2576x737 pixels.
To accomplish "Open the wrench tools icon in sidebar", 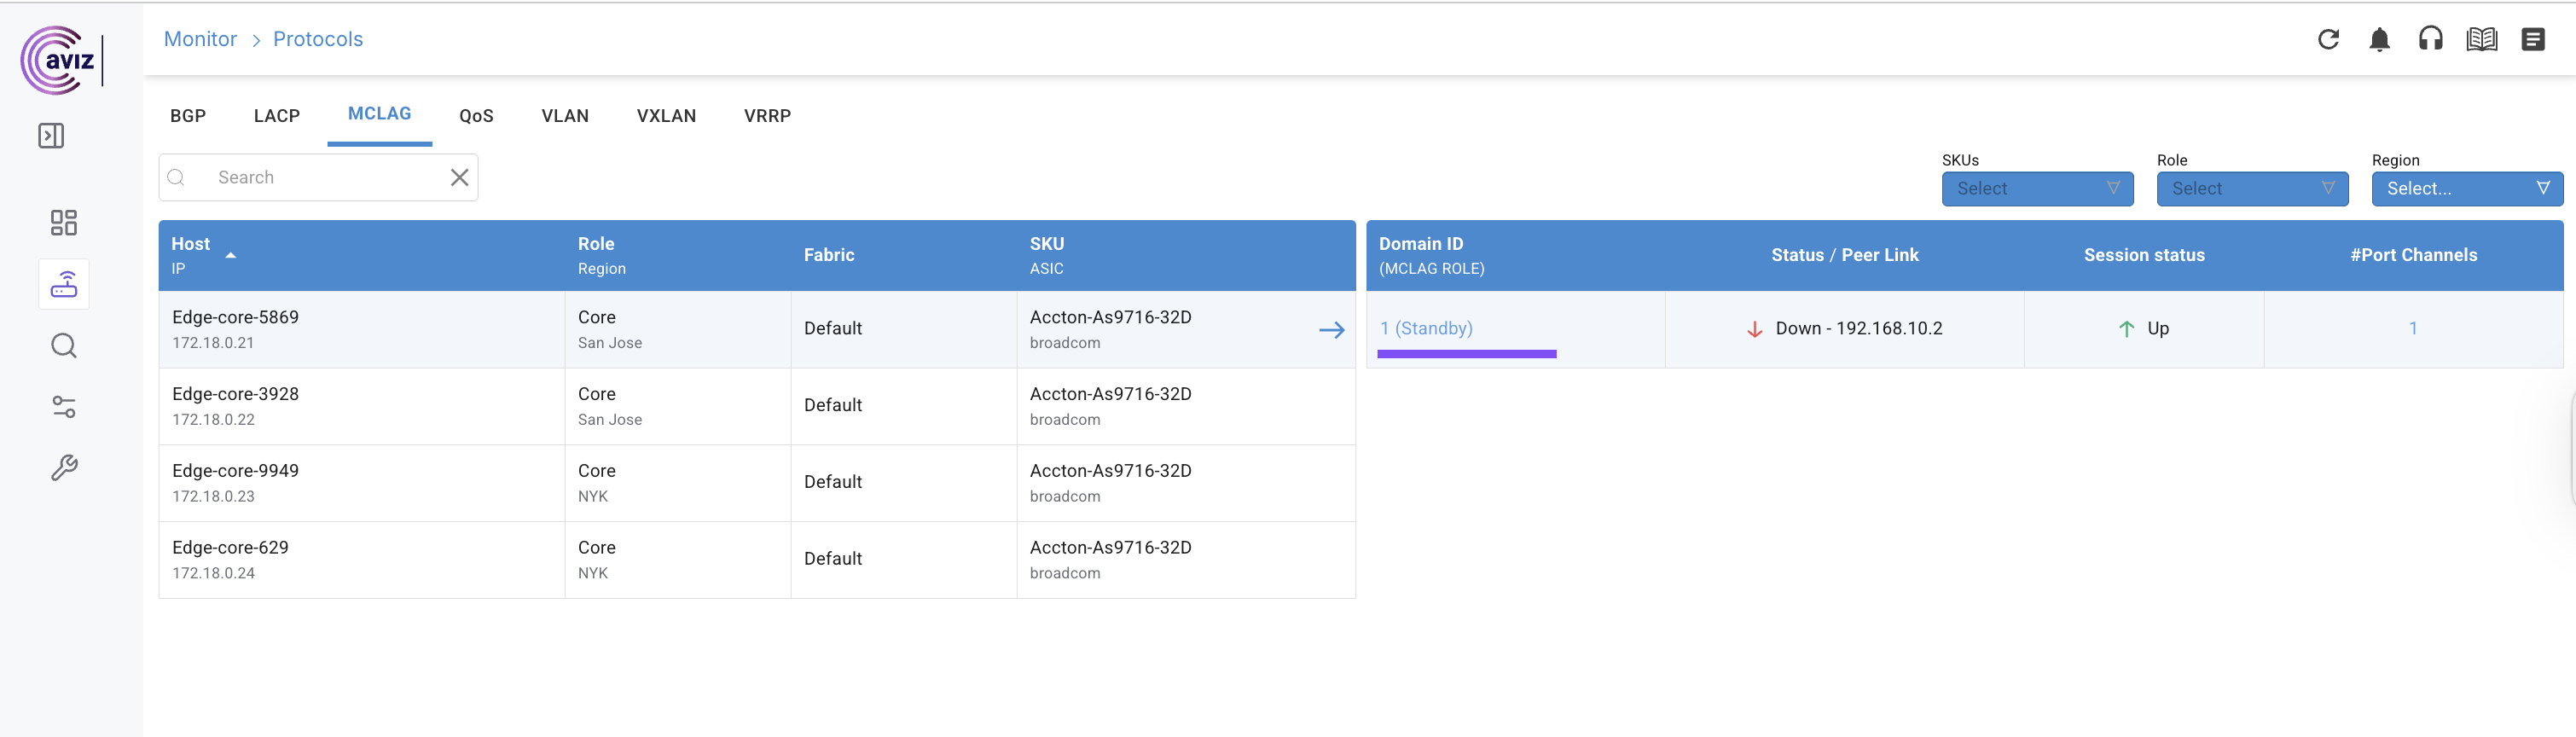I will (64, 468).
